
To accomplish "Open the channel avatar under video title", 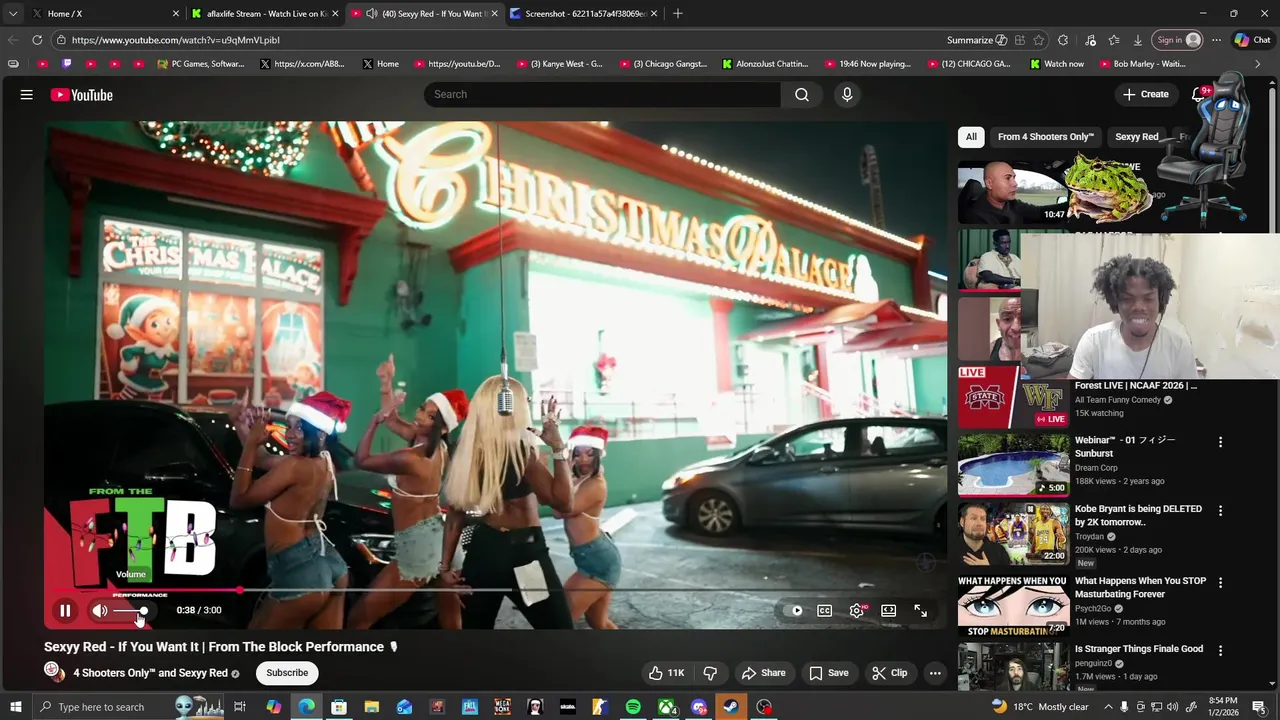I will click(54, 672).
